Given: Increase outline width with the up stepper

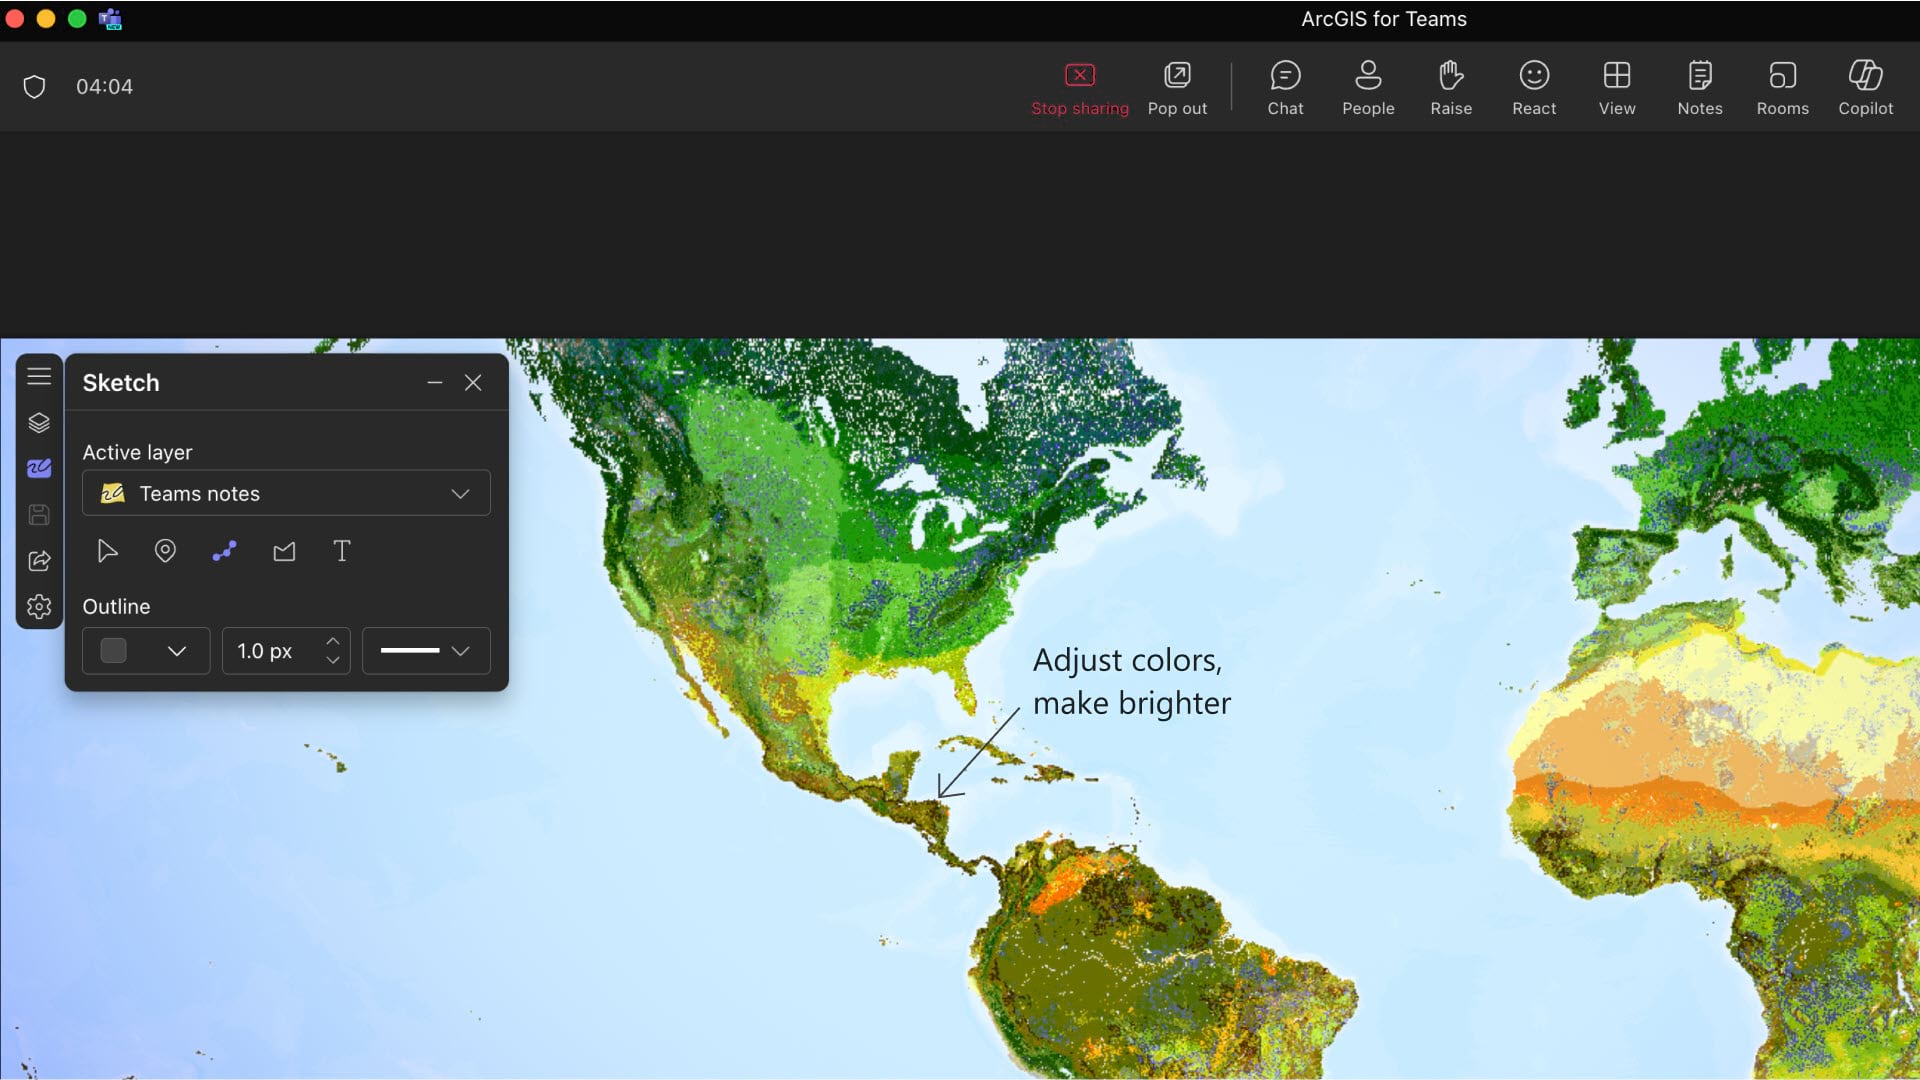Looking at the screenshot, I should click(x=333, y=641).
